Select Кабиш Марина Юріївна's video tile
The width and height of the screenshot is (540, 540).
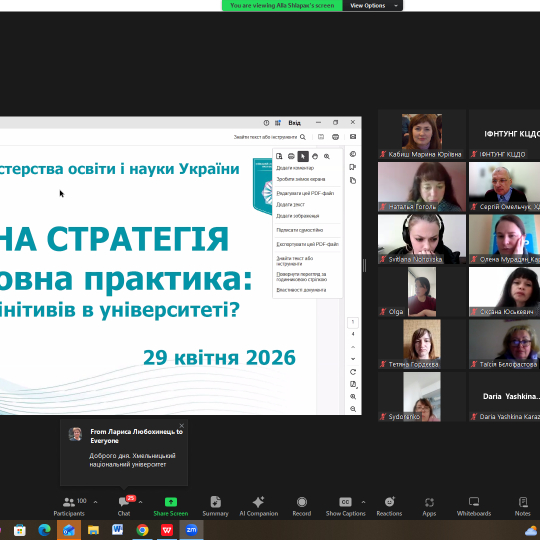pos(422,135)
